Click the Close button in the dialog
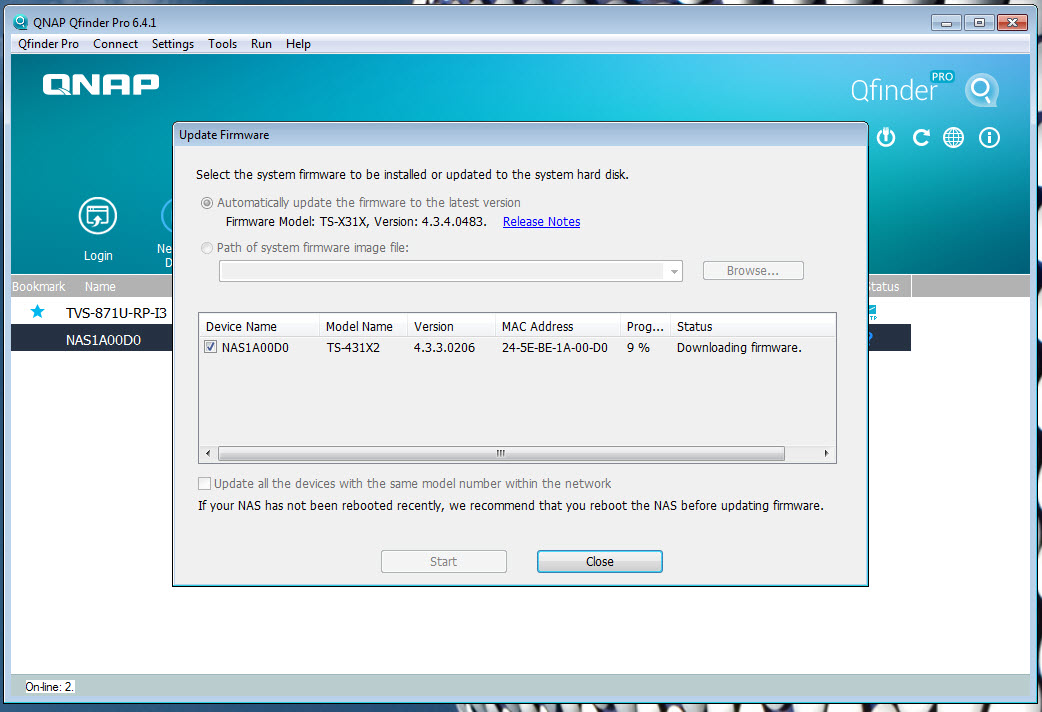 599,561
